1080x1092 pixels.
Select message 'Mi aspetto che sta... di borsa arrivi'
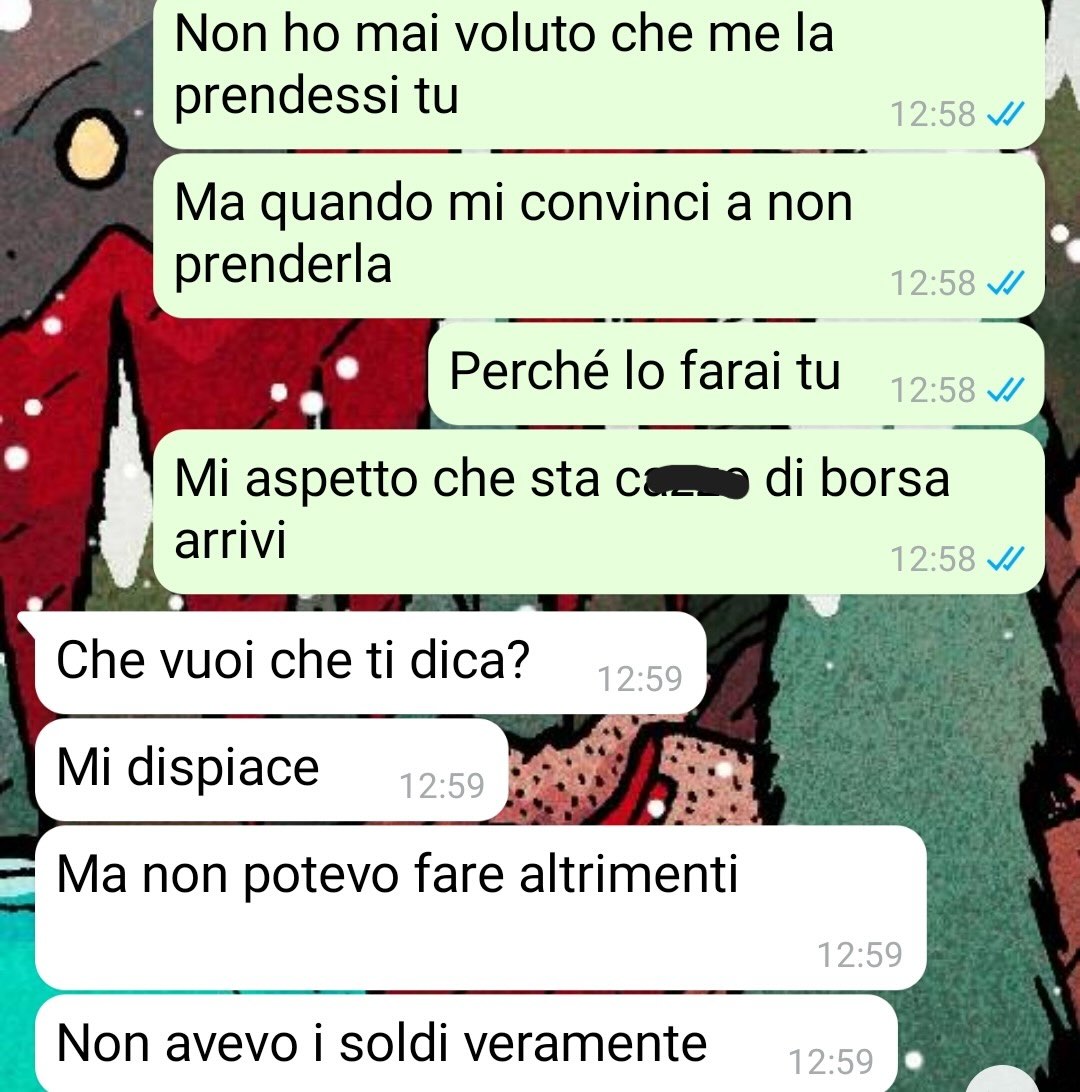(x=598, y=511)
